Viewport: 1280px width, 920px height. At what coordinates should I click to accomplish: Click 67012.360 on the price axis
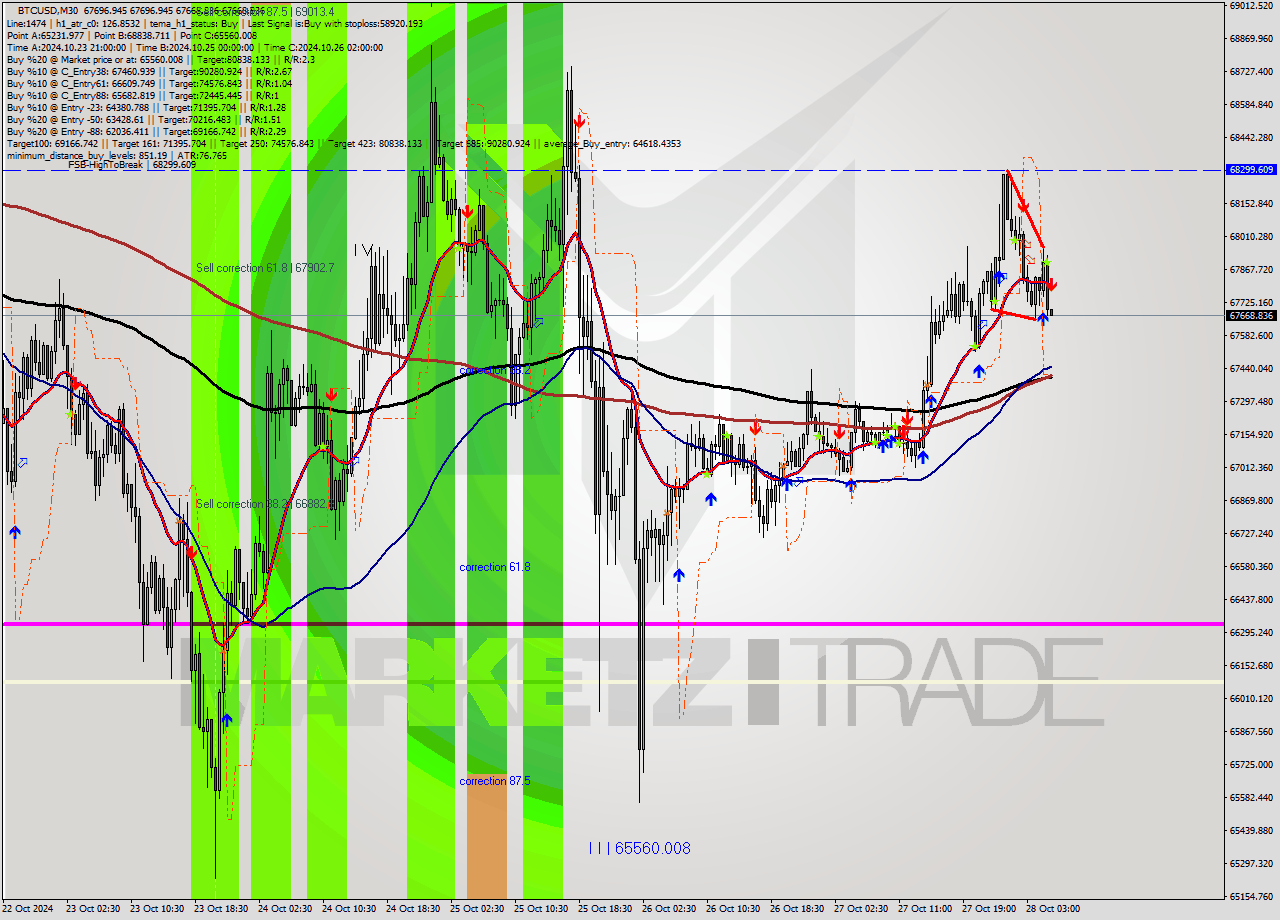tap(1251, 467)
